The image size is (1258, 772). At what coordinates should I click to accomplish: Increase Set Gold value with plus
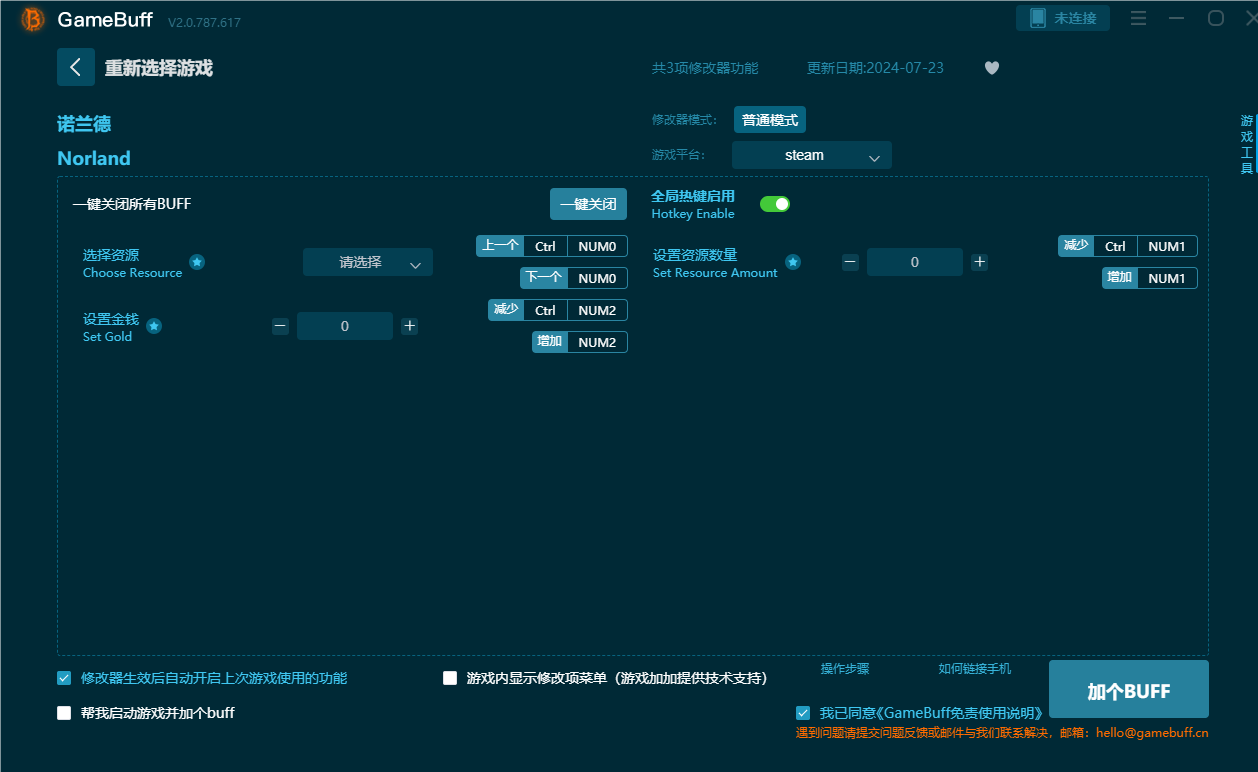(x=410, y=326)
